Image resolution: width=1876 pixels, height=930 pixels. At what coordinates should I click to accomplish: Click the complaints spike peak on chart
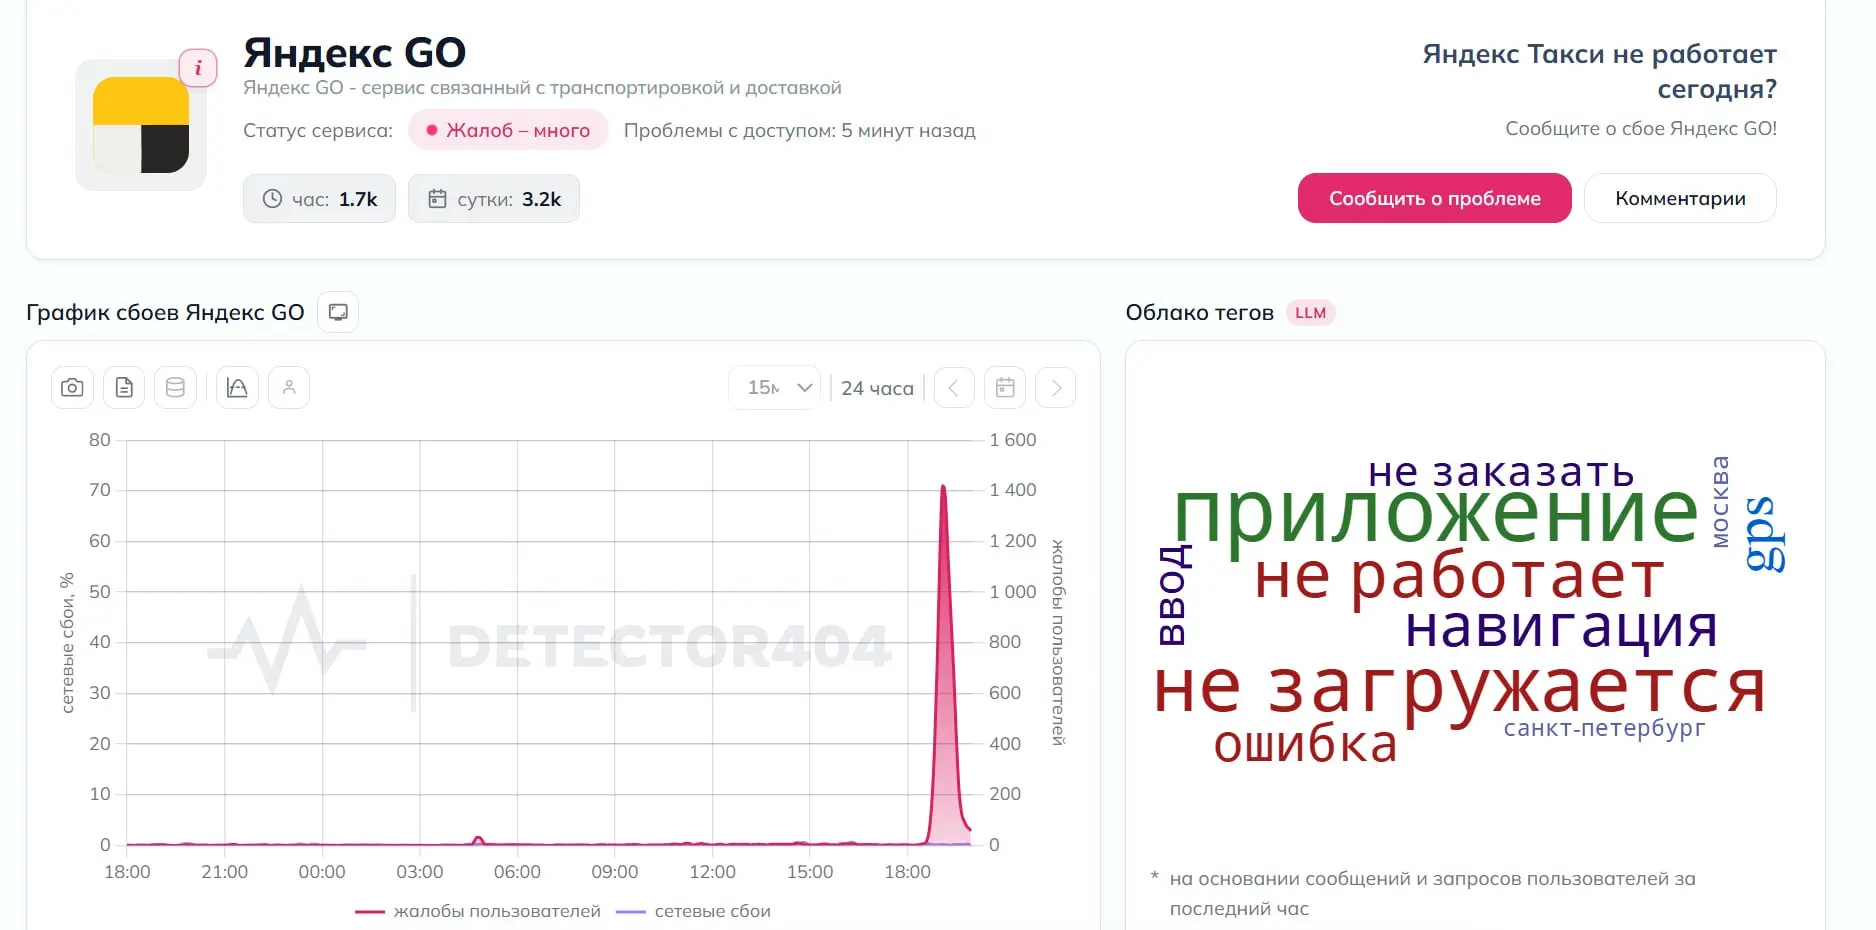pyautogui.click(x=943, y=488)
